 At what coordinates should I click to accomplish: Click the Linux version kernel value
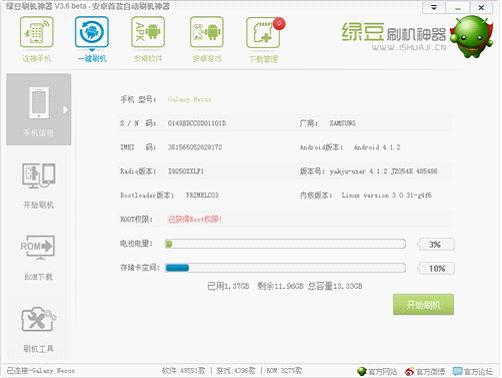(386, 195)
